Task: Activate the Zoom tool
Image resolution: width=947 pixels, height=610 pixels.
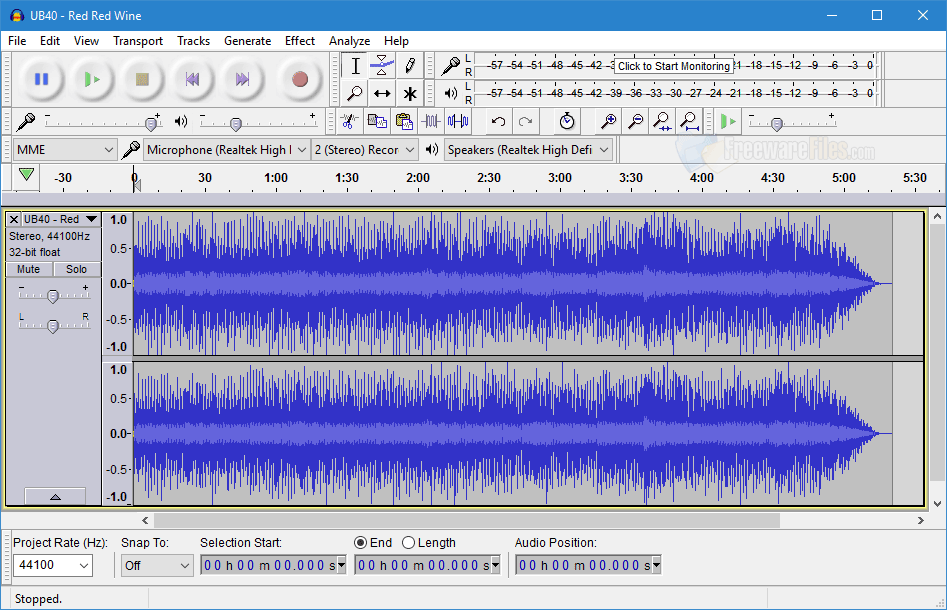Action: pos(355,92)
